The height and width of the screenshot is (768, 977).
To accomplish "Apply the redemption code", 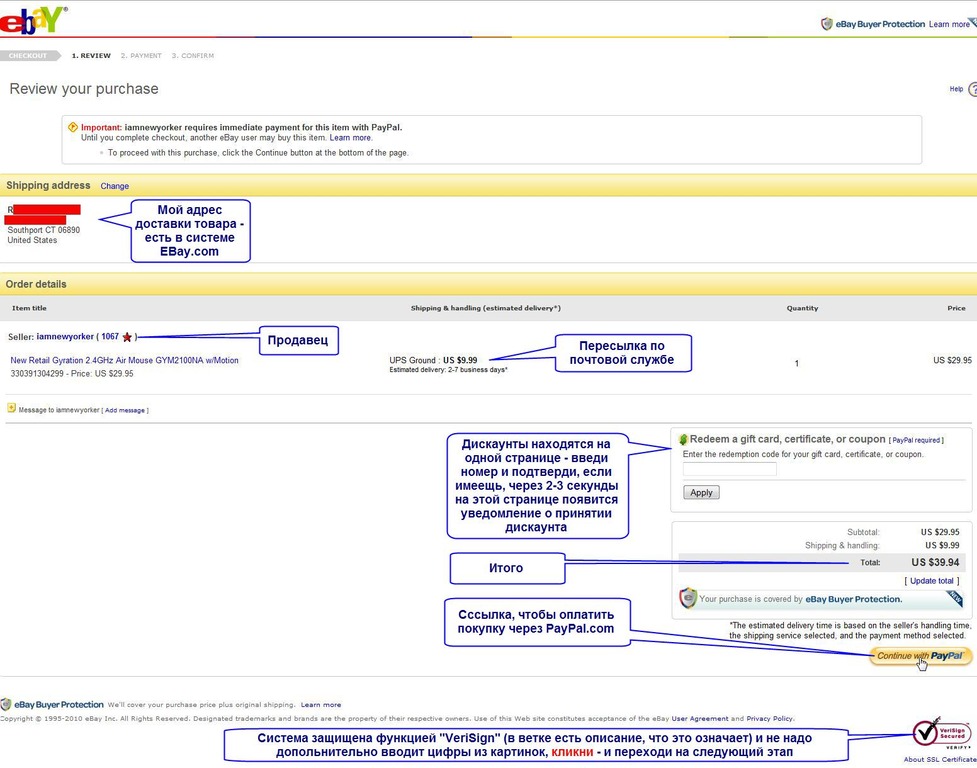I will pyautogui.click(x=701, y=493).
